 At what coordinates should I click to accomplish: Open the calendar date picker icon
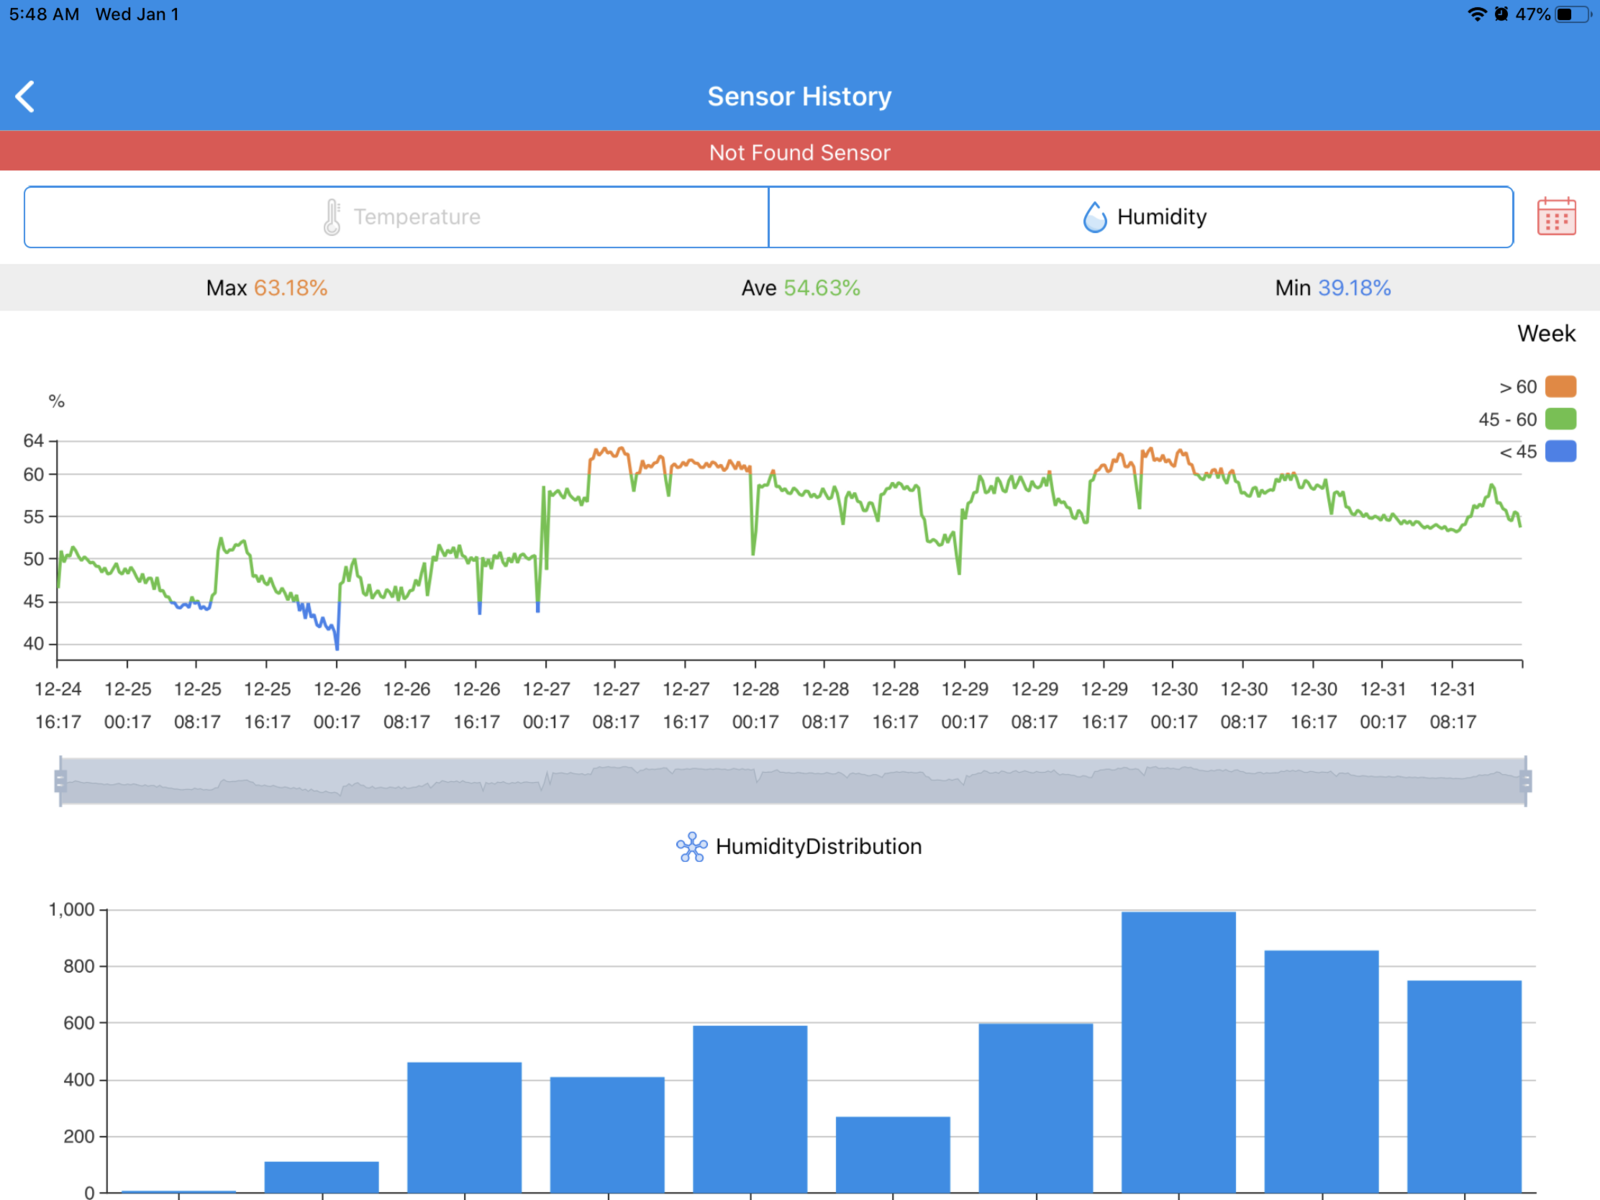[1556, 216]
